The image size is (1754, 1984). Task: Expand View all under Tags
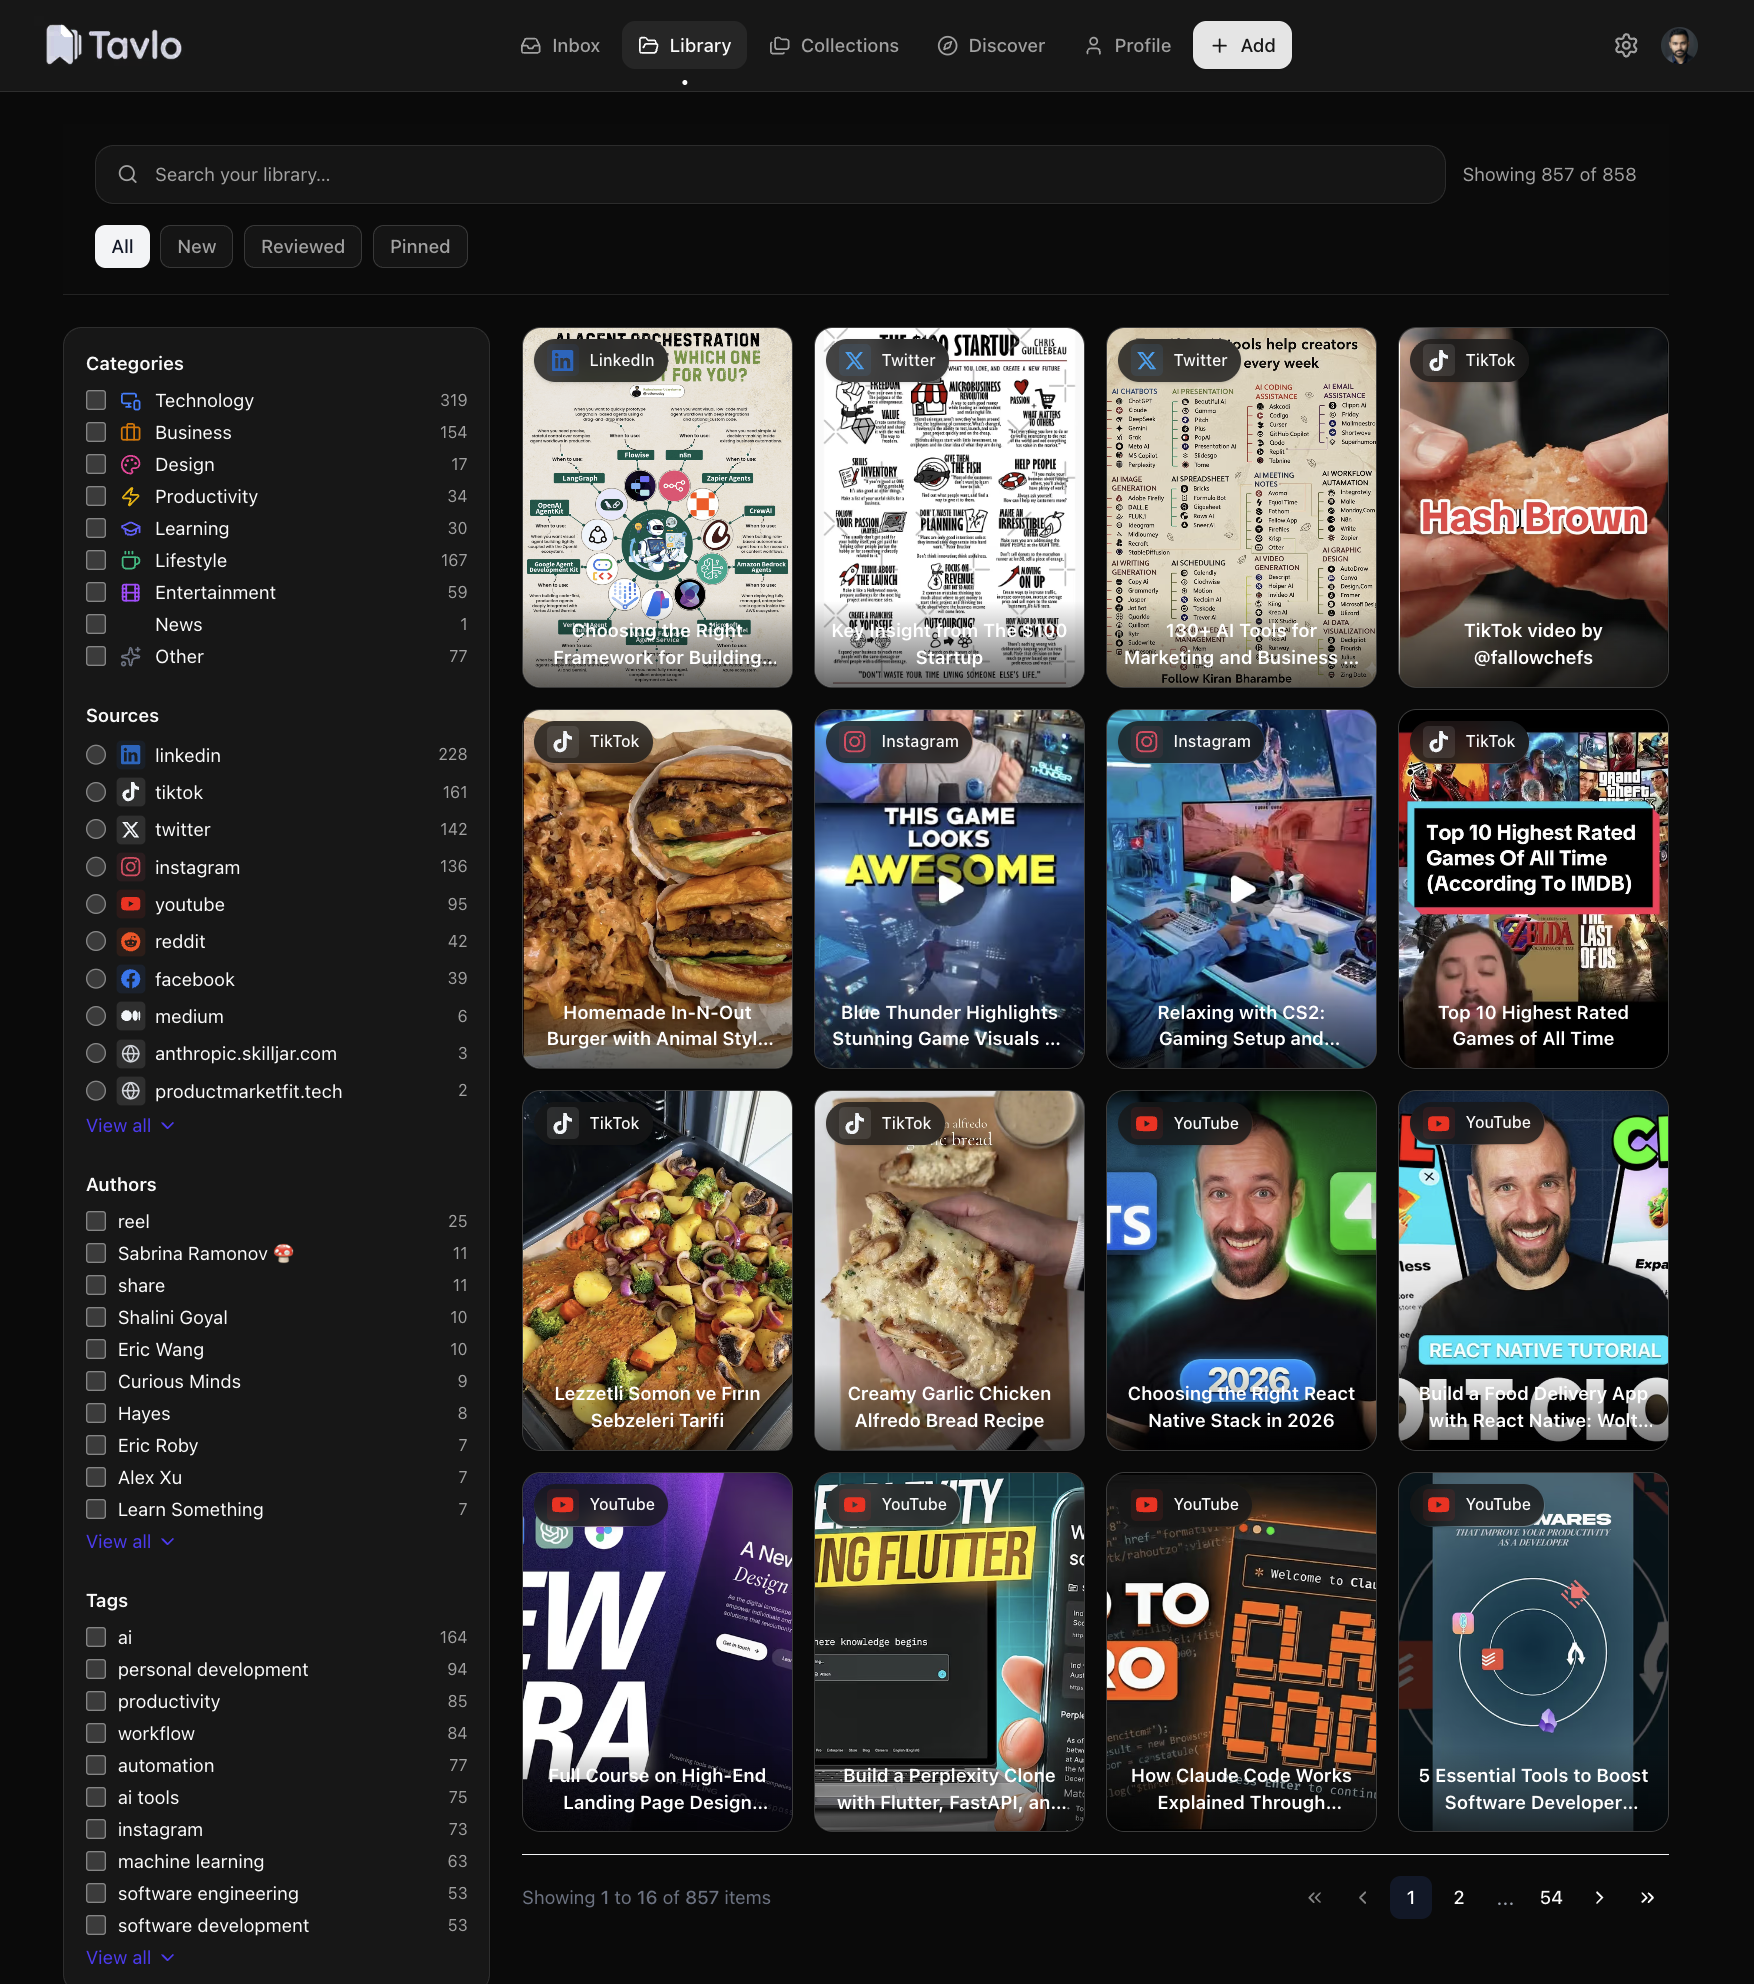point(130,1957)
